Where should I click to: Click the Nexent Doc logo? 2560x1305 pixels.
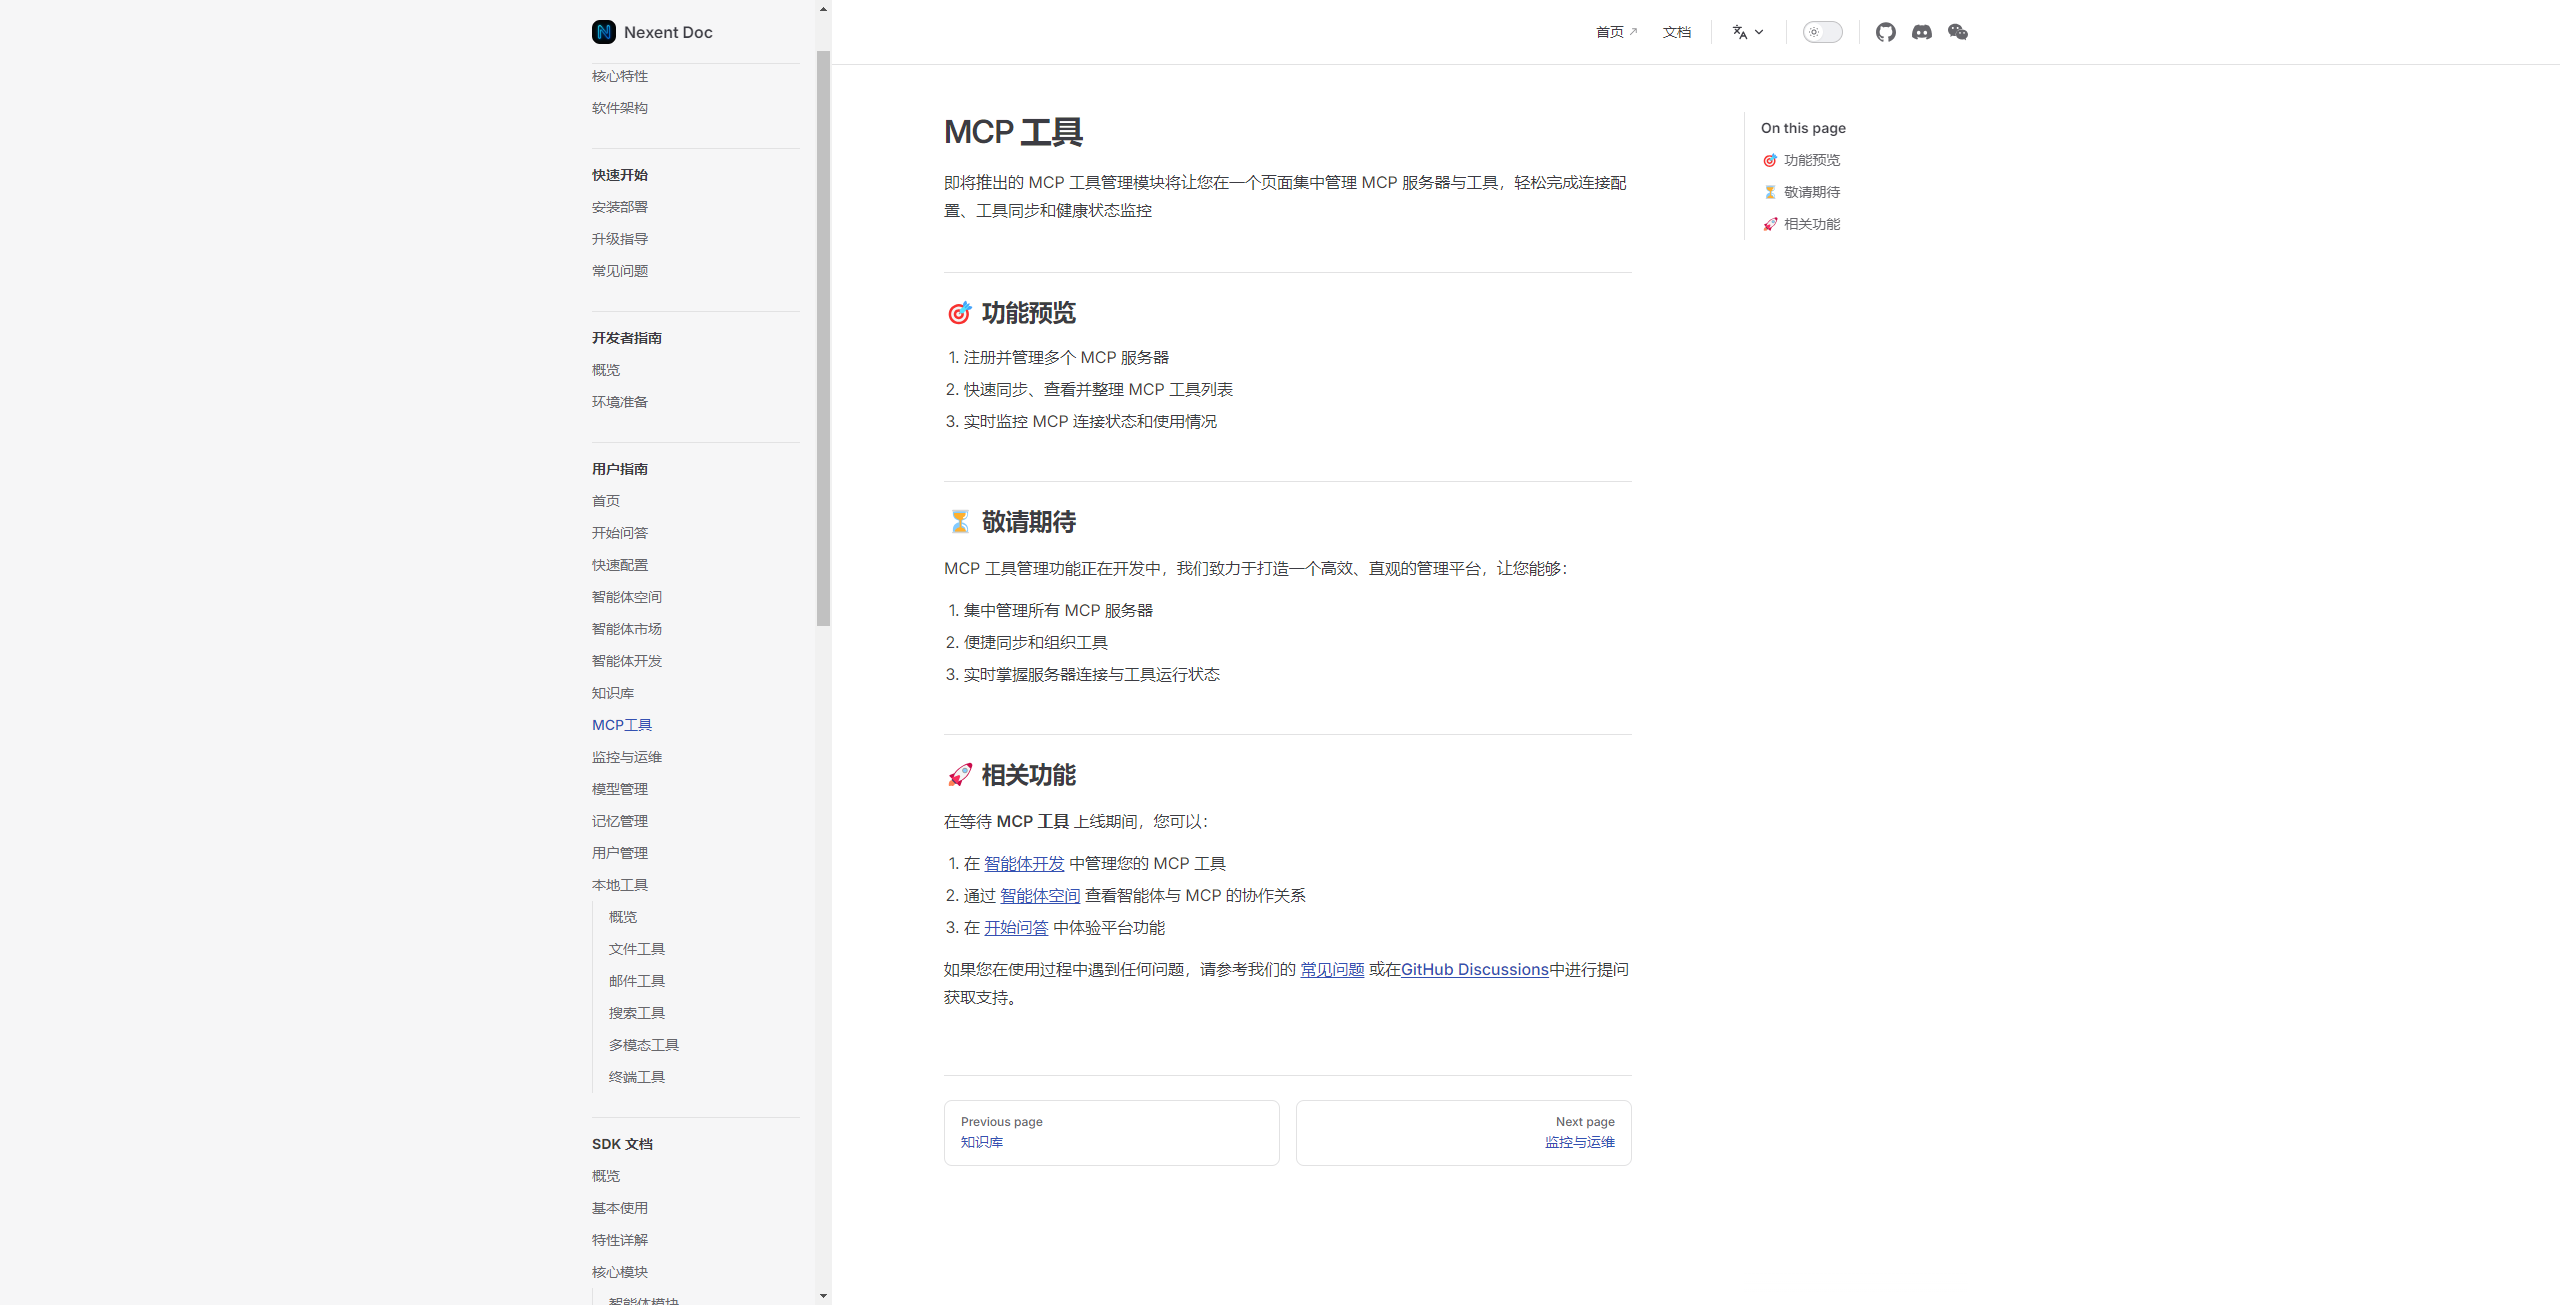tap(652, 32)
